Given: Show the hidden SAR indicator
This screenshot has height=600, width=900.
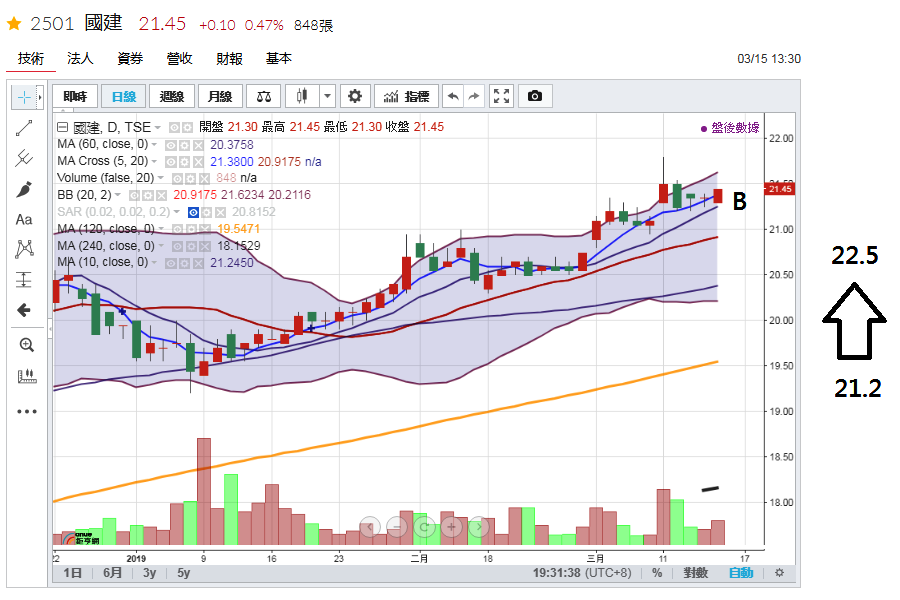Looking at the screenshot, I should coord(195,212).
